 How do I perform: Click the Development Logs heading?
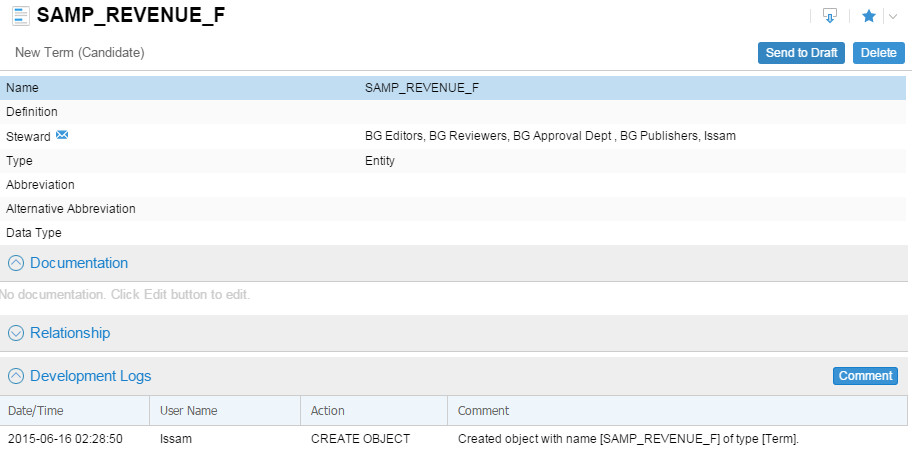[91, 376]
